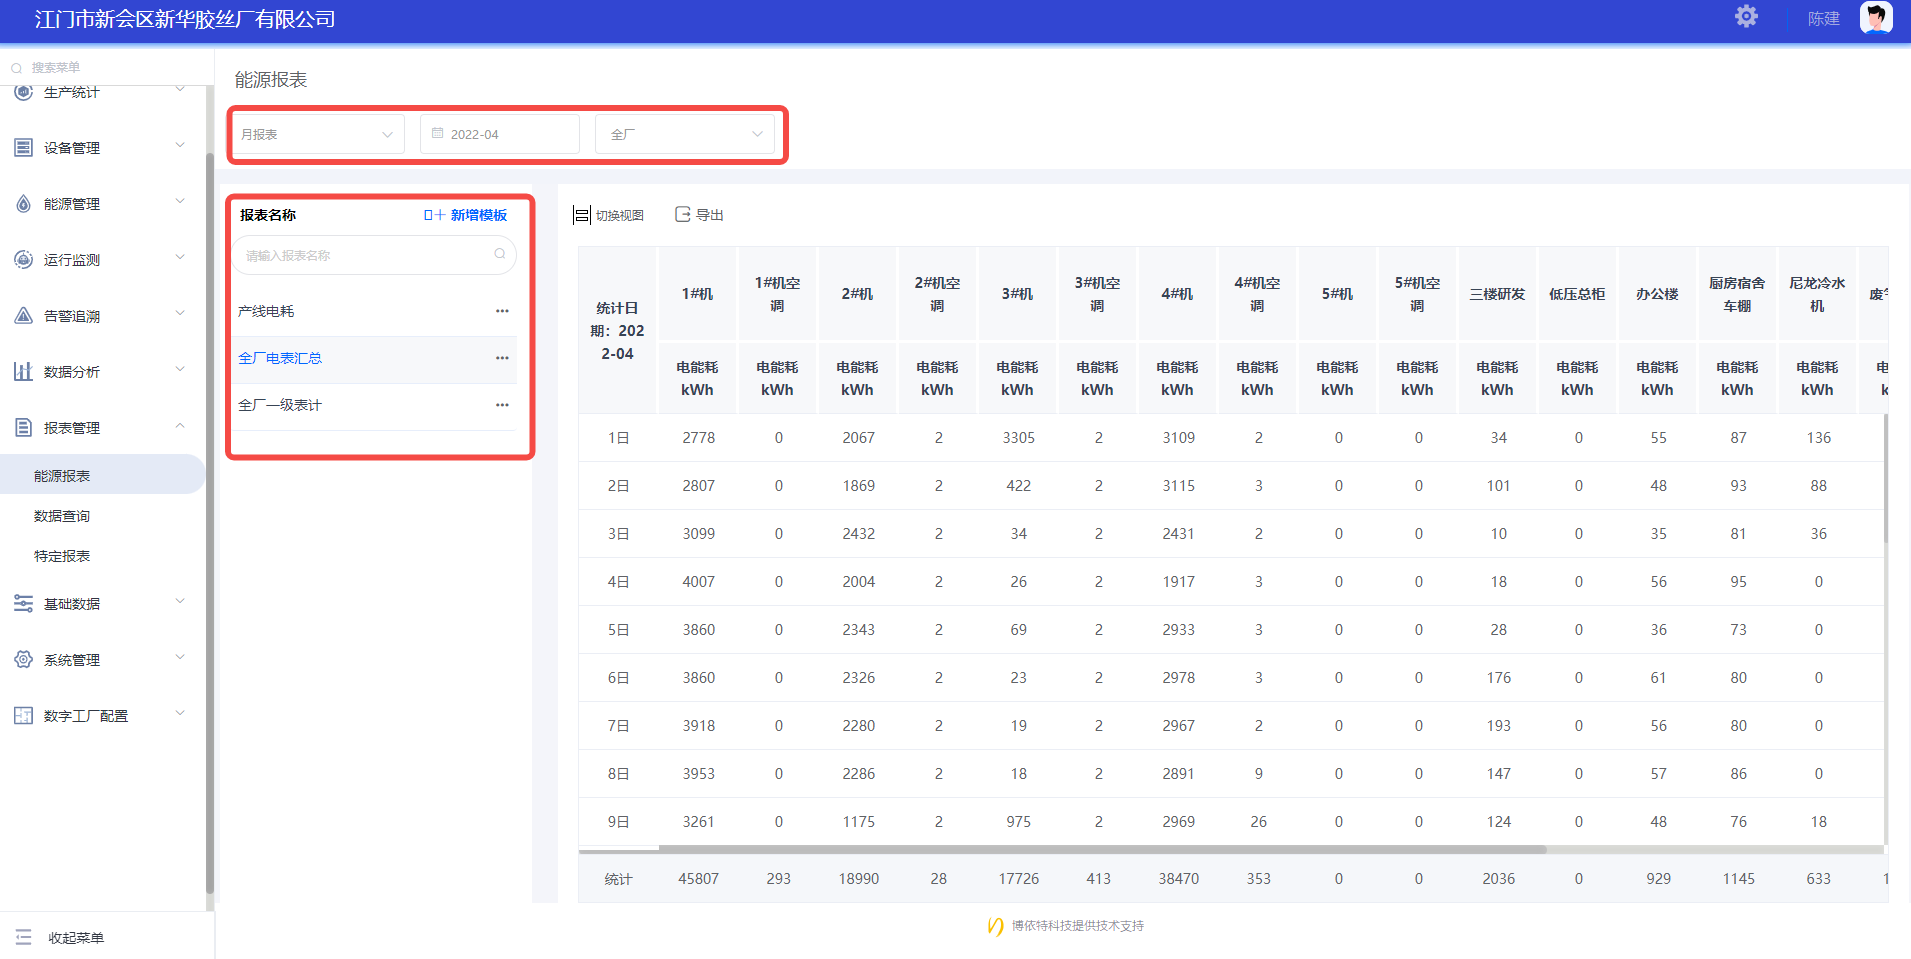Open more options for 全厂一级表计 template
This screenshot has height=959, width=1911.
point(502,405)
